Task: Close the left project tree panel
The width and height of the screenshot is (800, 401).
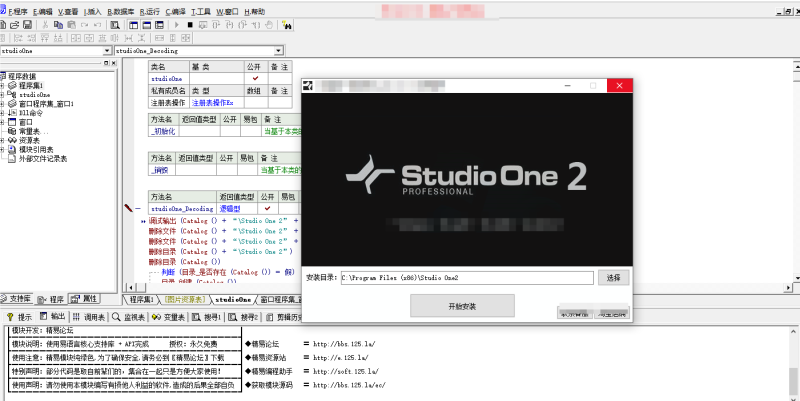Action: point(113,63)
